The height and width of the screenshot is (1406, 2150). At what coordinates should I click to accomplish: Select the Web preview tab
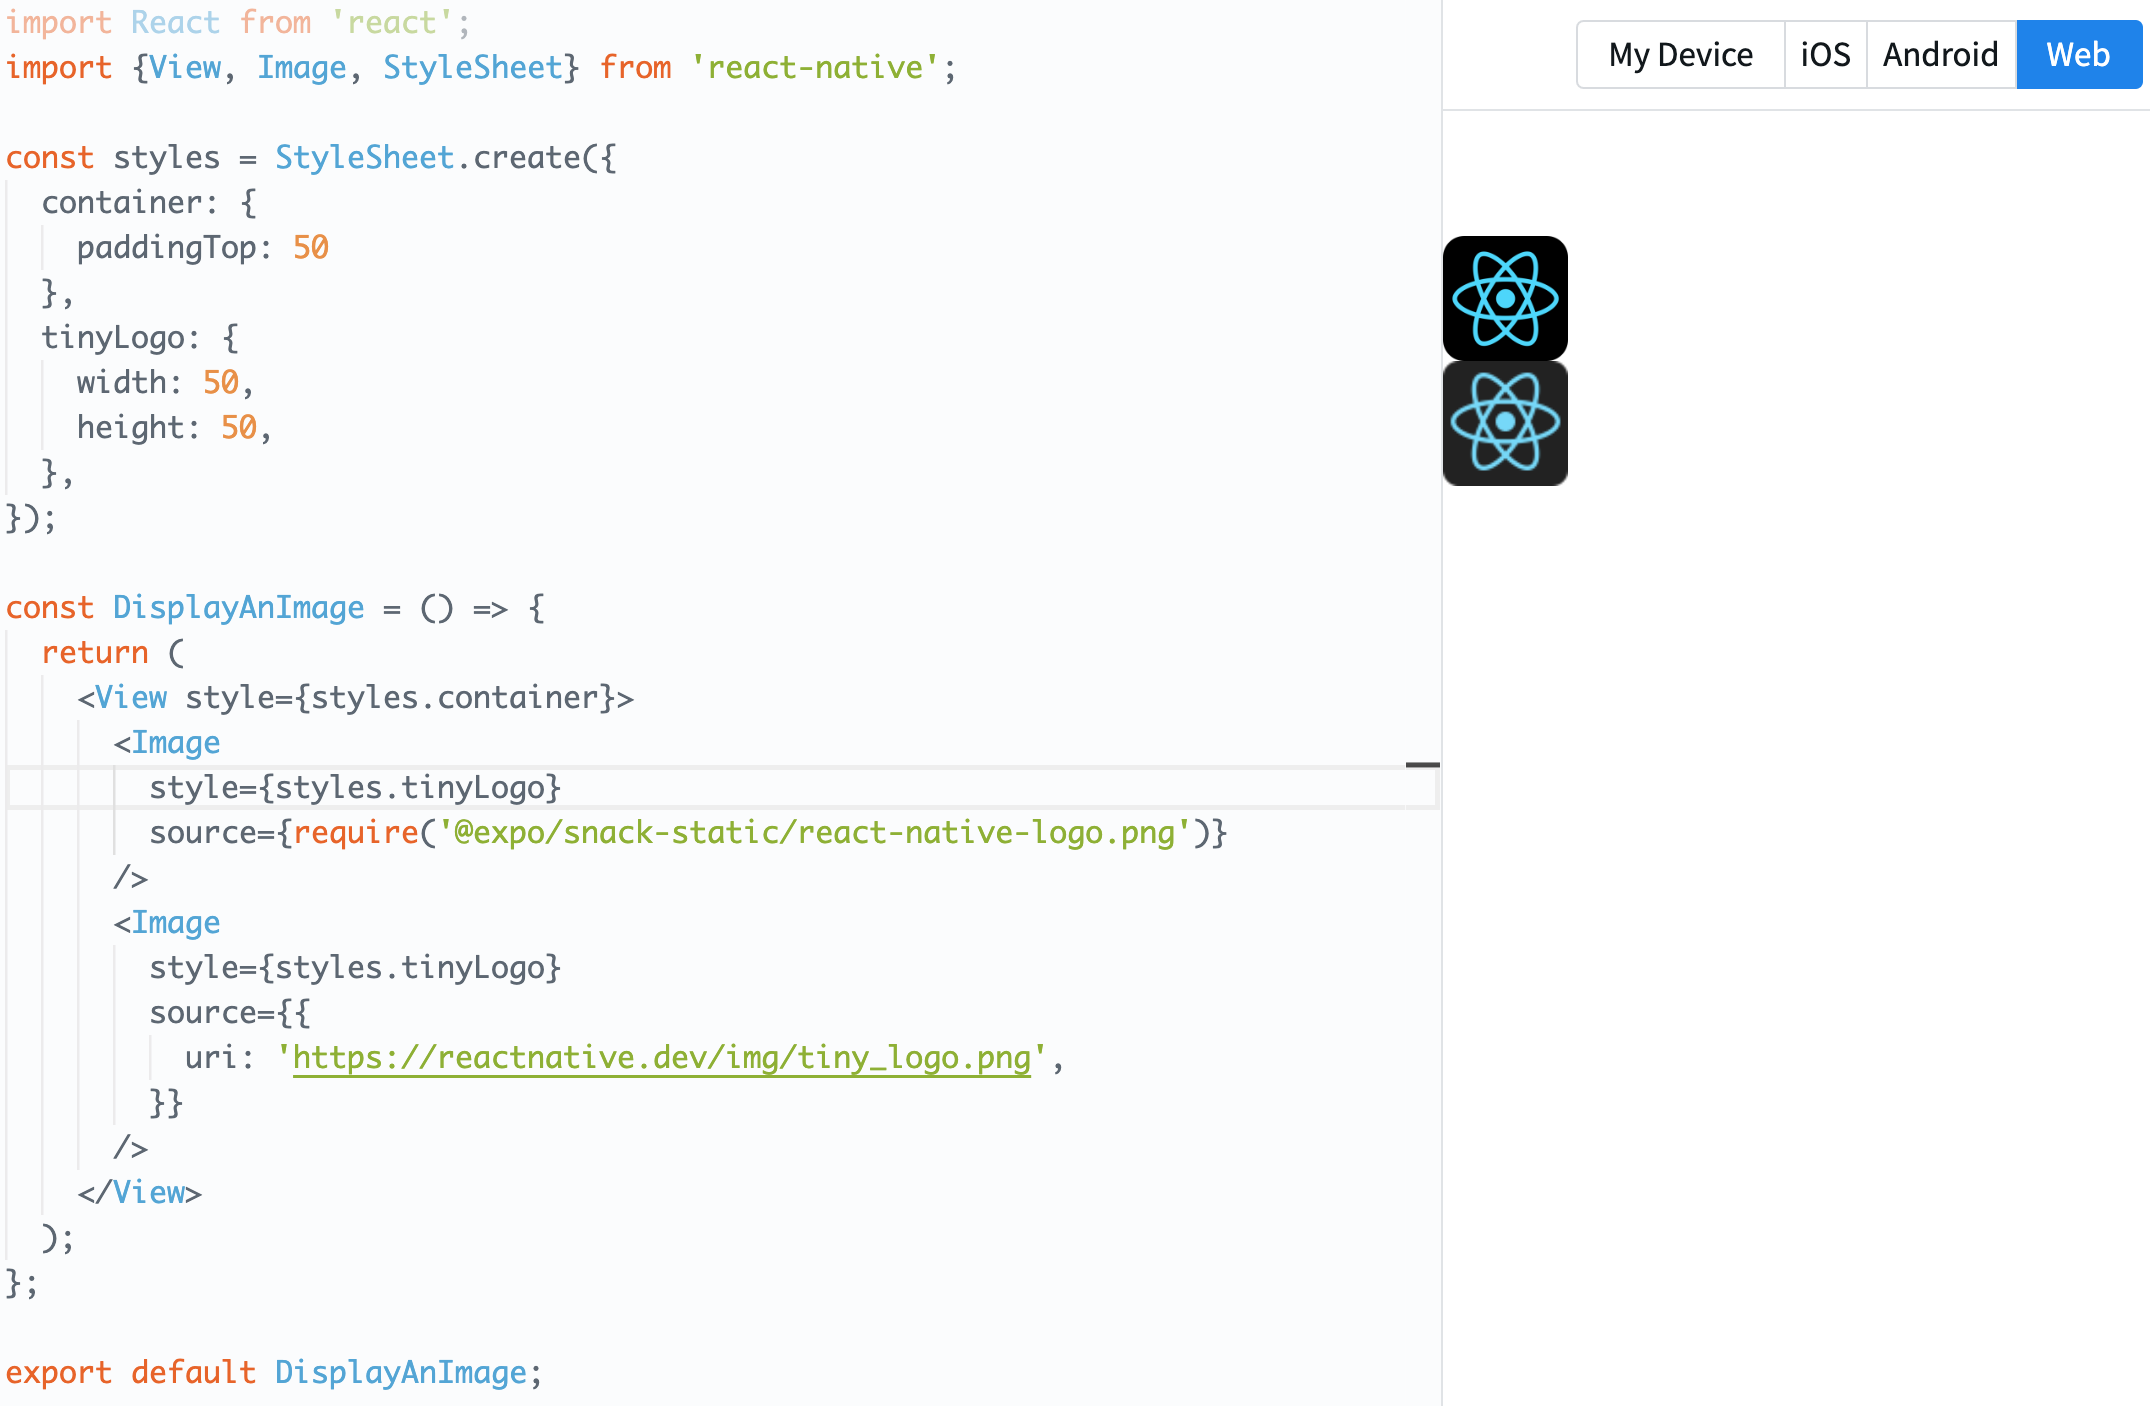[2078, 55]
